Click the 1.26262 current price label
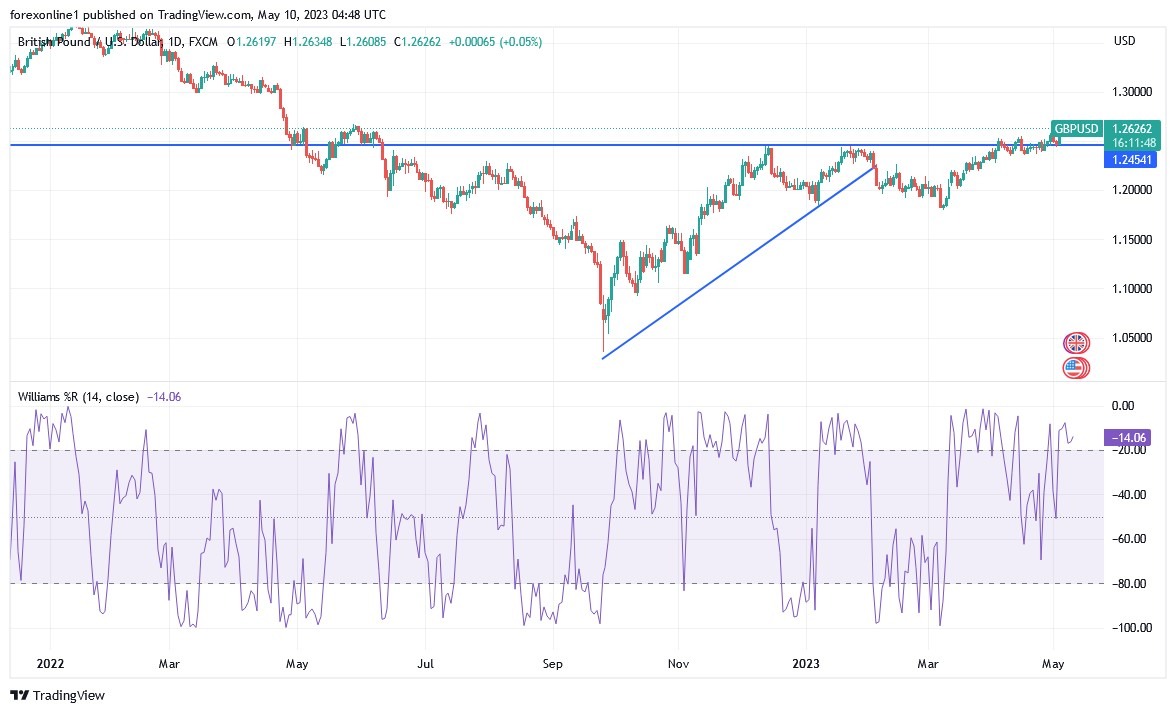The height and width of the screenshot is (713, 1176). 1132,129
